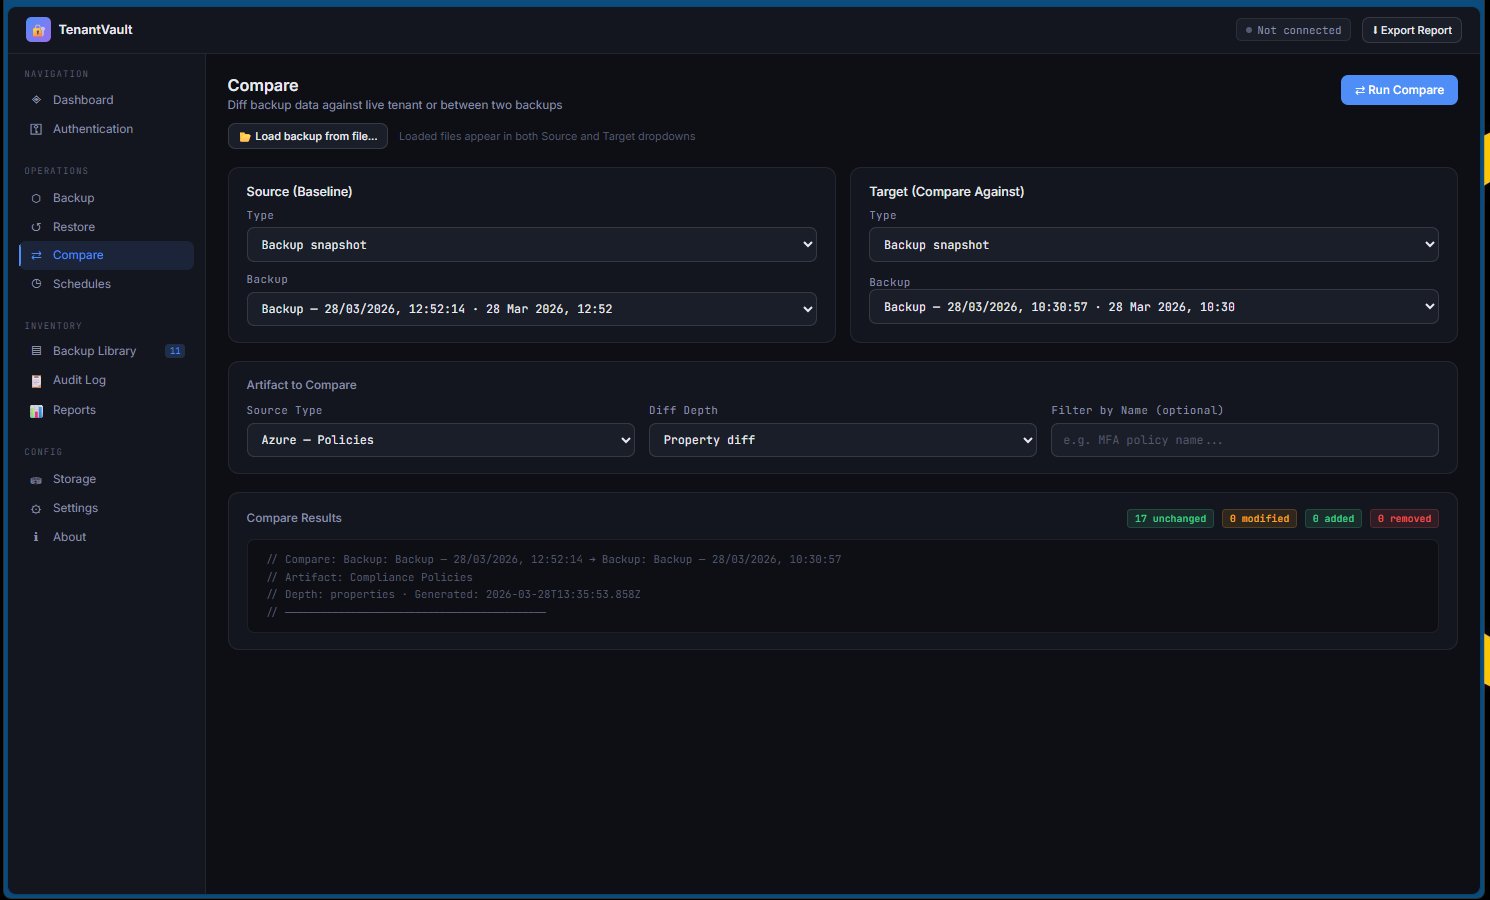Open the Settings gear icon in sidebar
This screenshot has height=900, width=1490.
[37, 508]
